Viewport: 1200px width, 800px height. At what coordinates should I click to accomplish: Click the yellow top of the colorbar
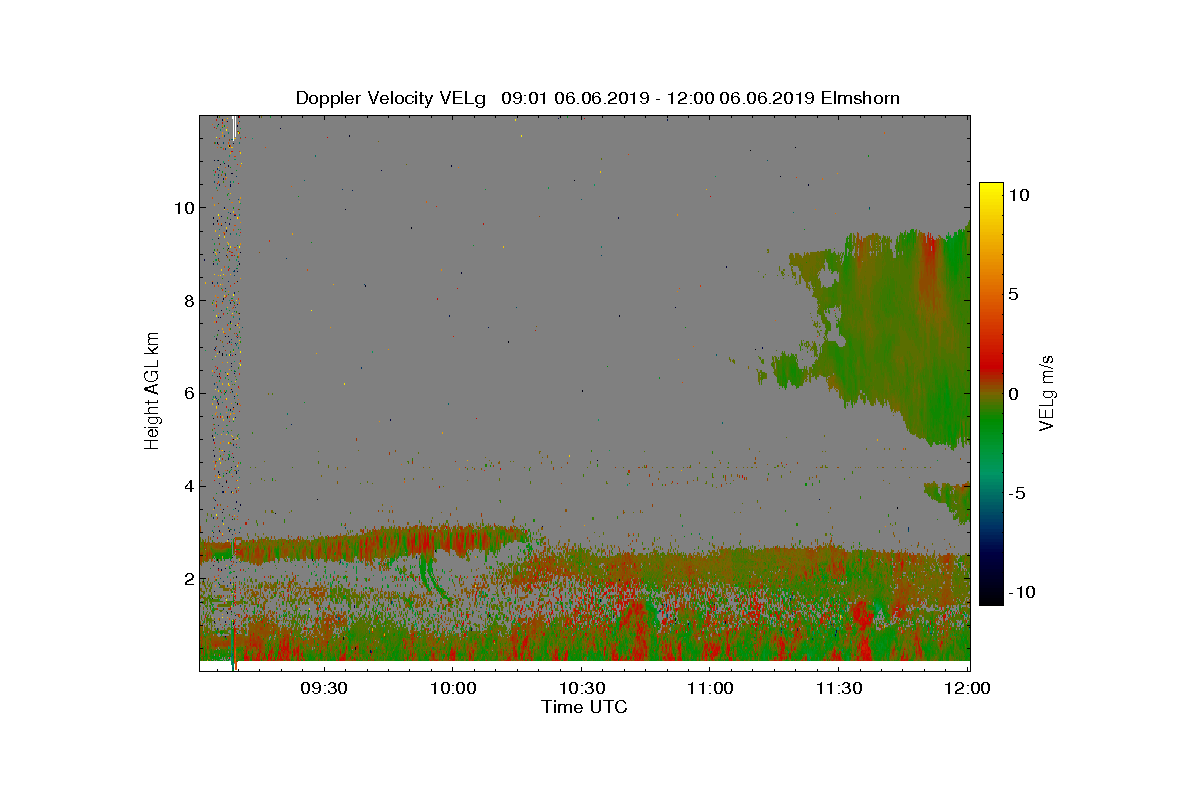(991, 192)
